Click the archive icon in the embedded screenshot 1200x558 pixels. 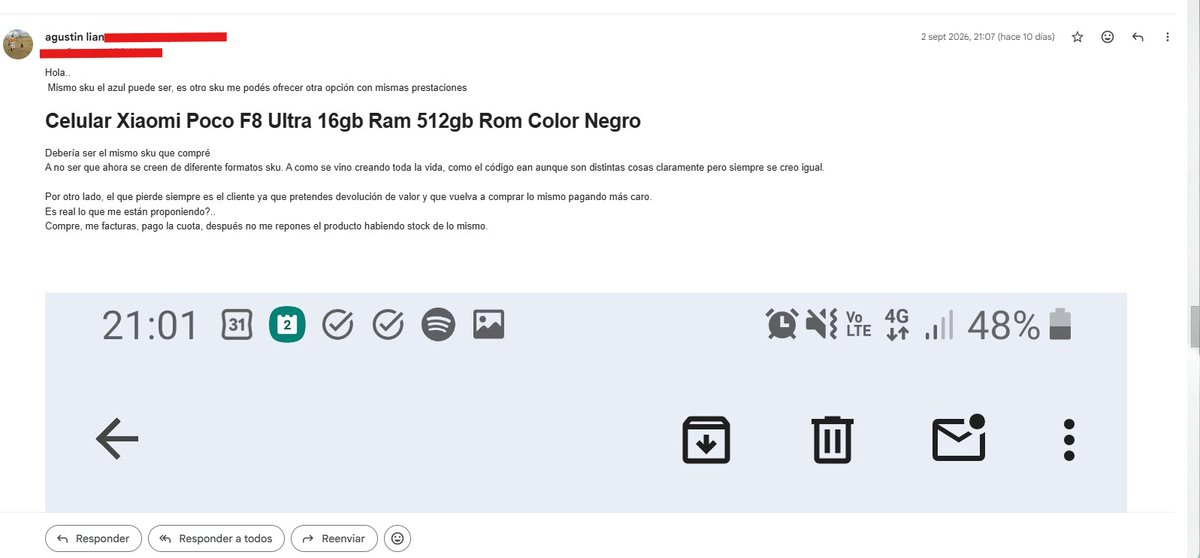706,439
